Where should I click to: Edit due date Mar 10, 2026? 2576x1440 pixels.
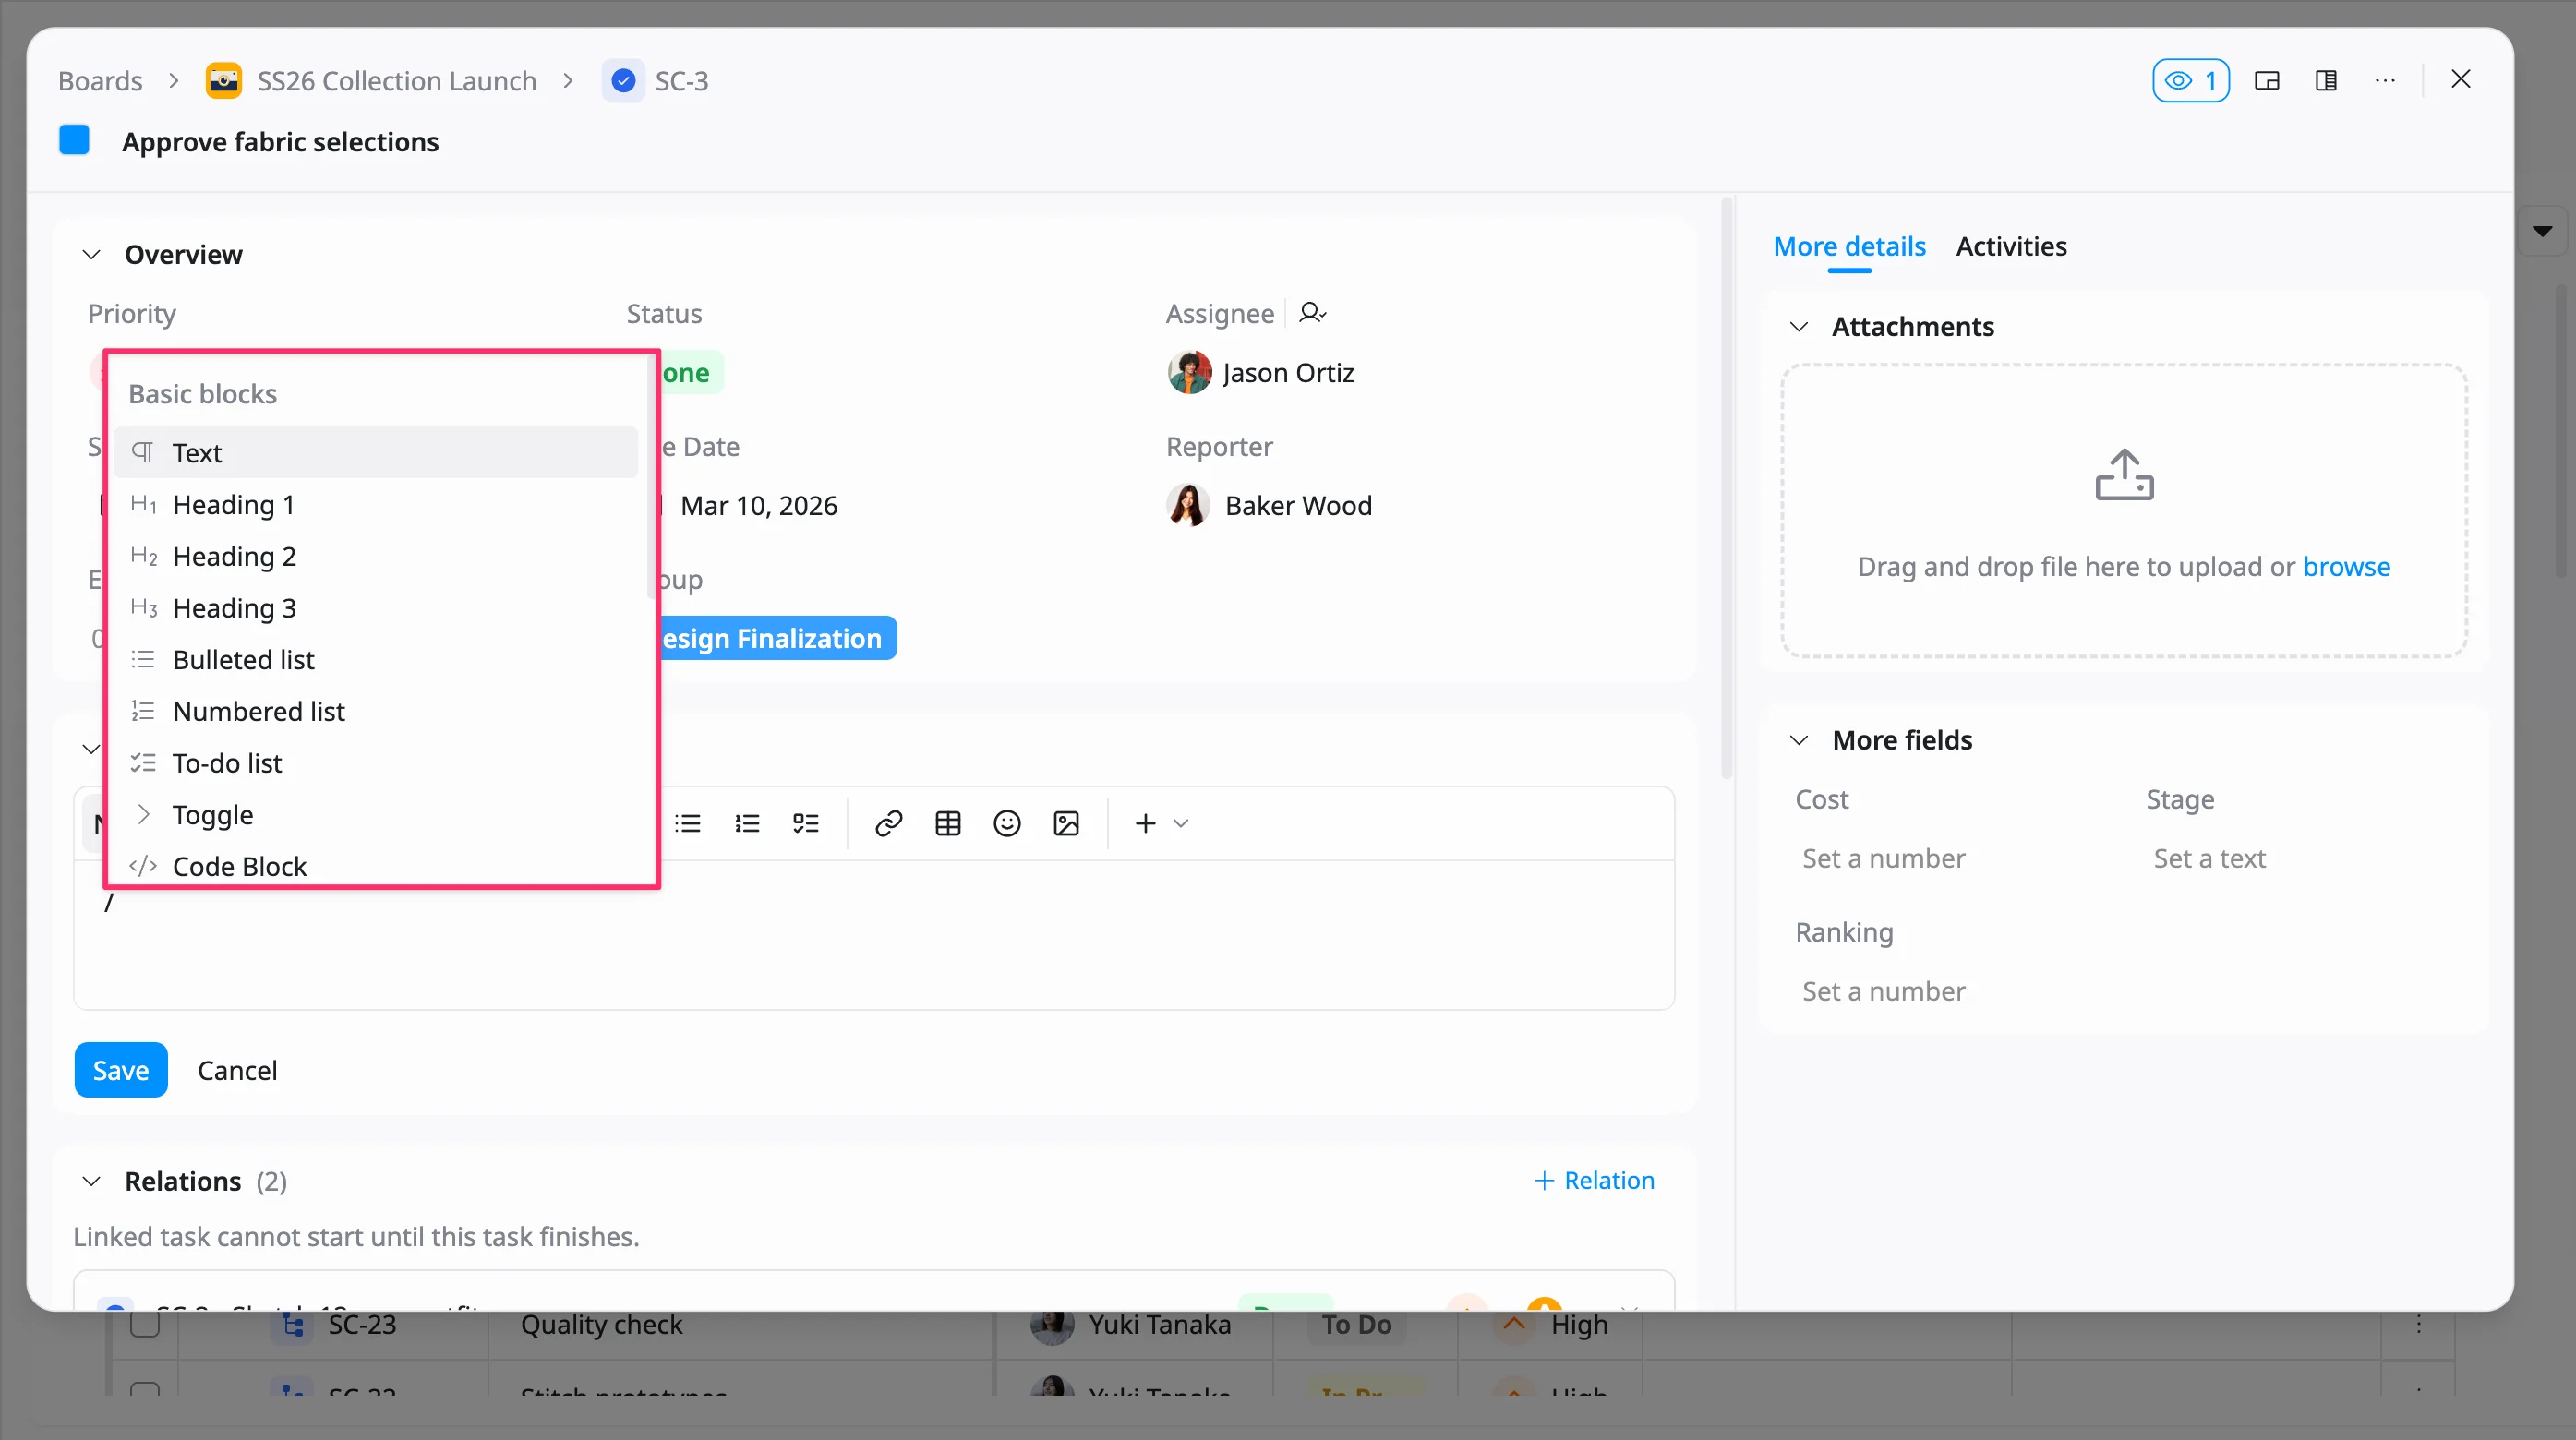(758, 505)
